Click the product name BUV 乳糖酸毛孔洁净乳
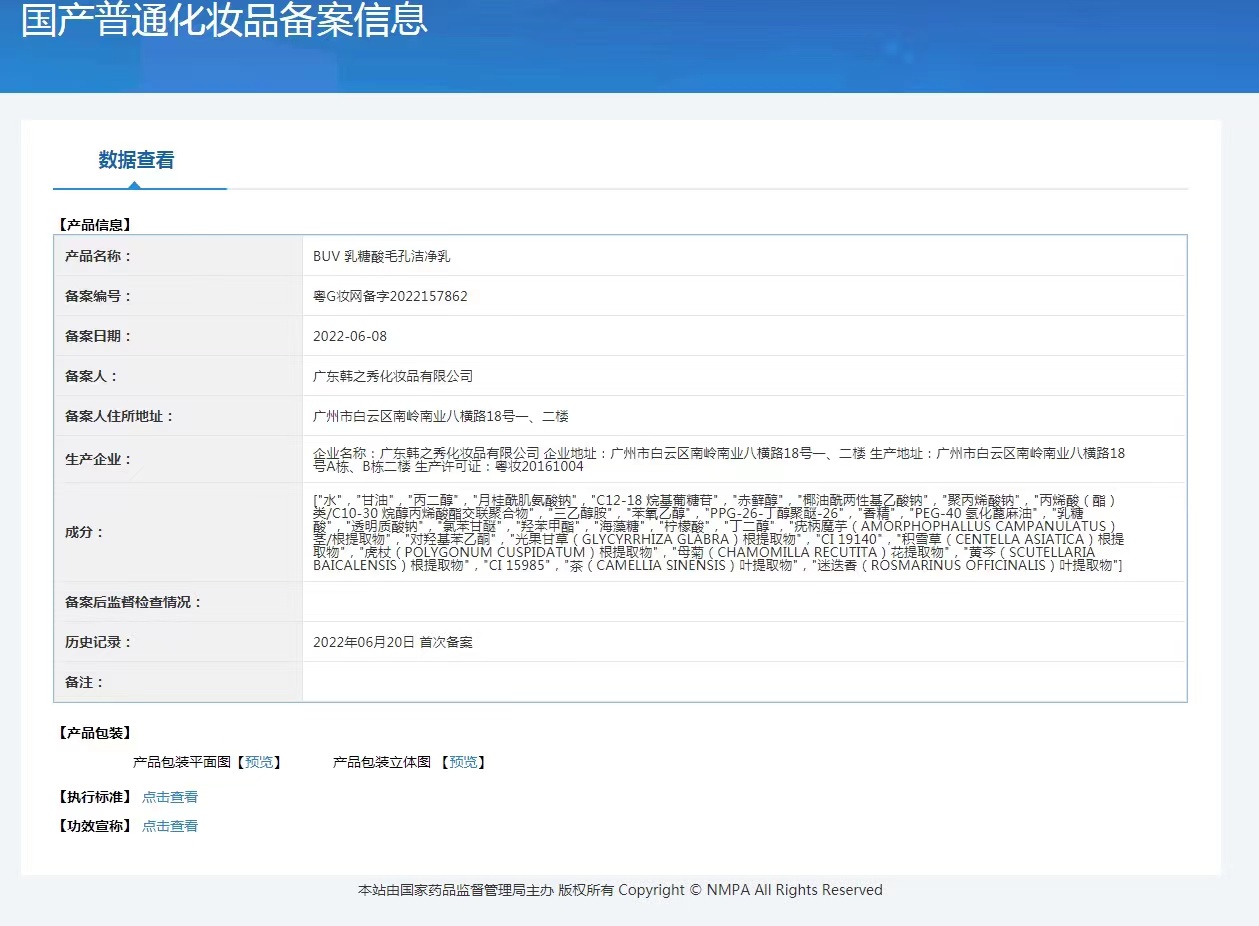This screenshot has height=926, width=1259. coord(382,256)
